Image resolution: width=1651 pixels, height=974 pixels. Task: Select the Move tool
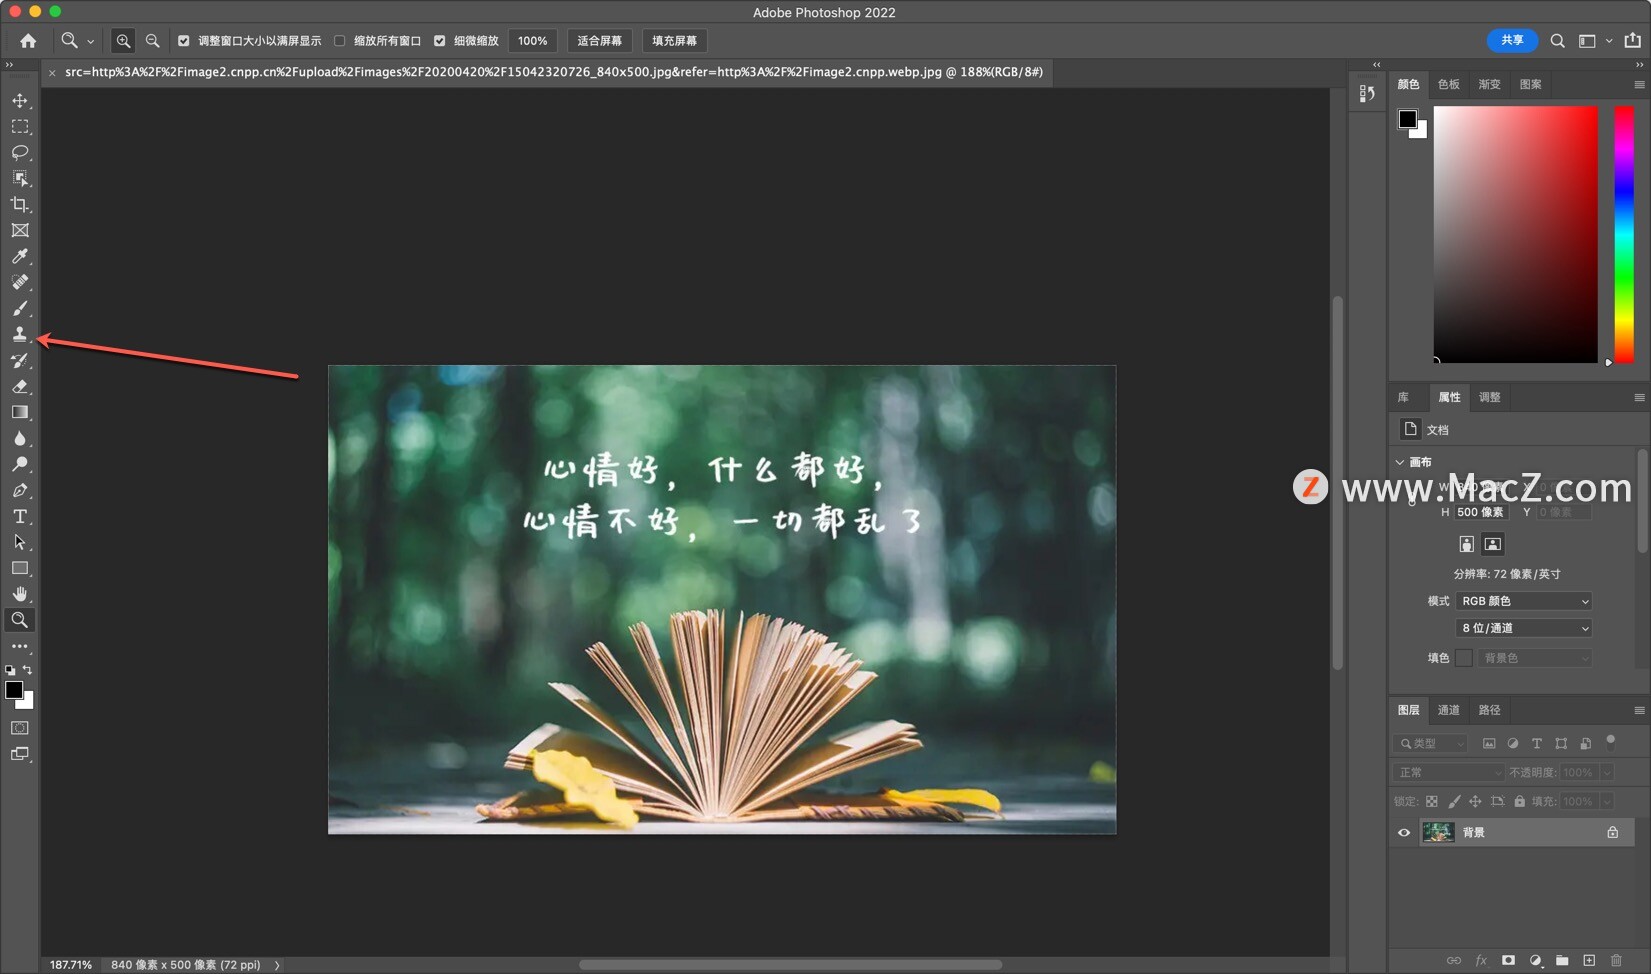[19, 101]
